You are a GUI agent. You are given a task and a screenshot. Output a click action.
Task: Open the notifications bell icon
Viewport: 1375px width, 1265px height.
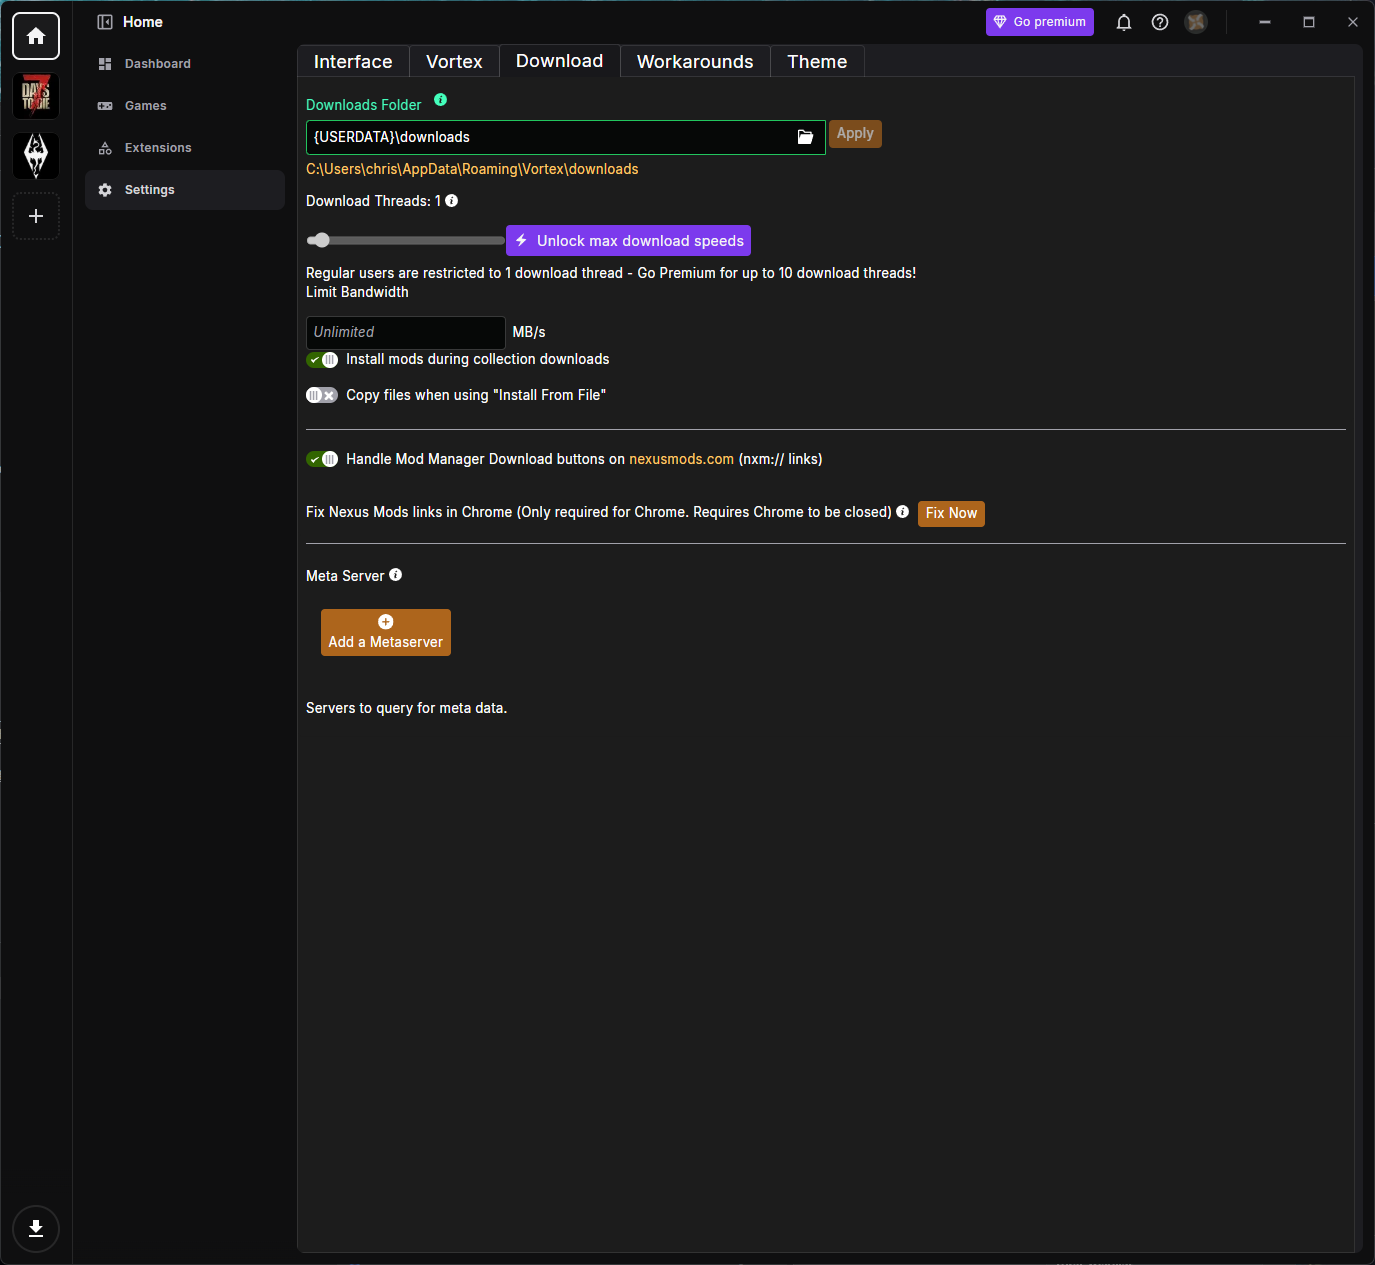pyautogui.click(x=1124, y=22)
